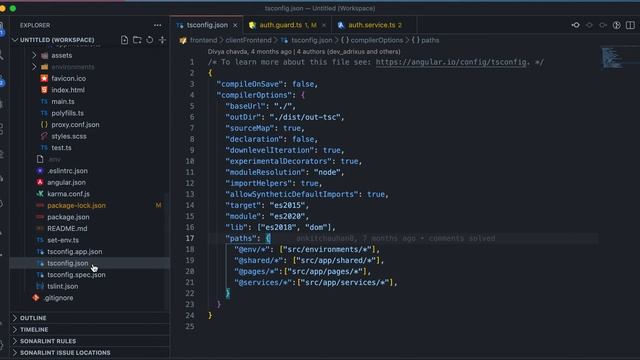Click the New File icon in Explorer
This screenshot has height=360, width=640.
click(124, 40)
